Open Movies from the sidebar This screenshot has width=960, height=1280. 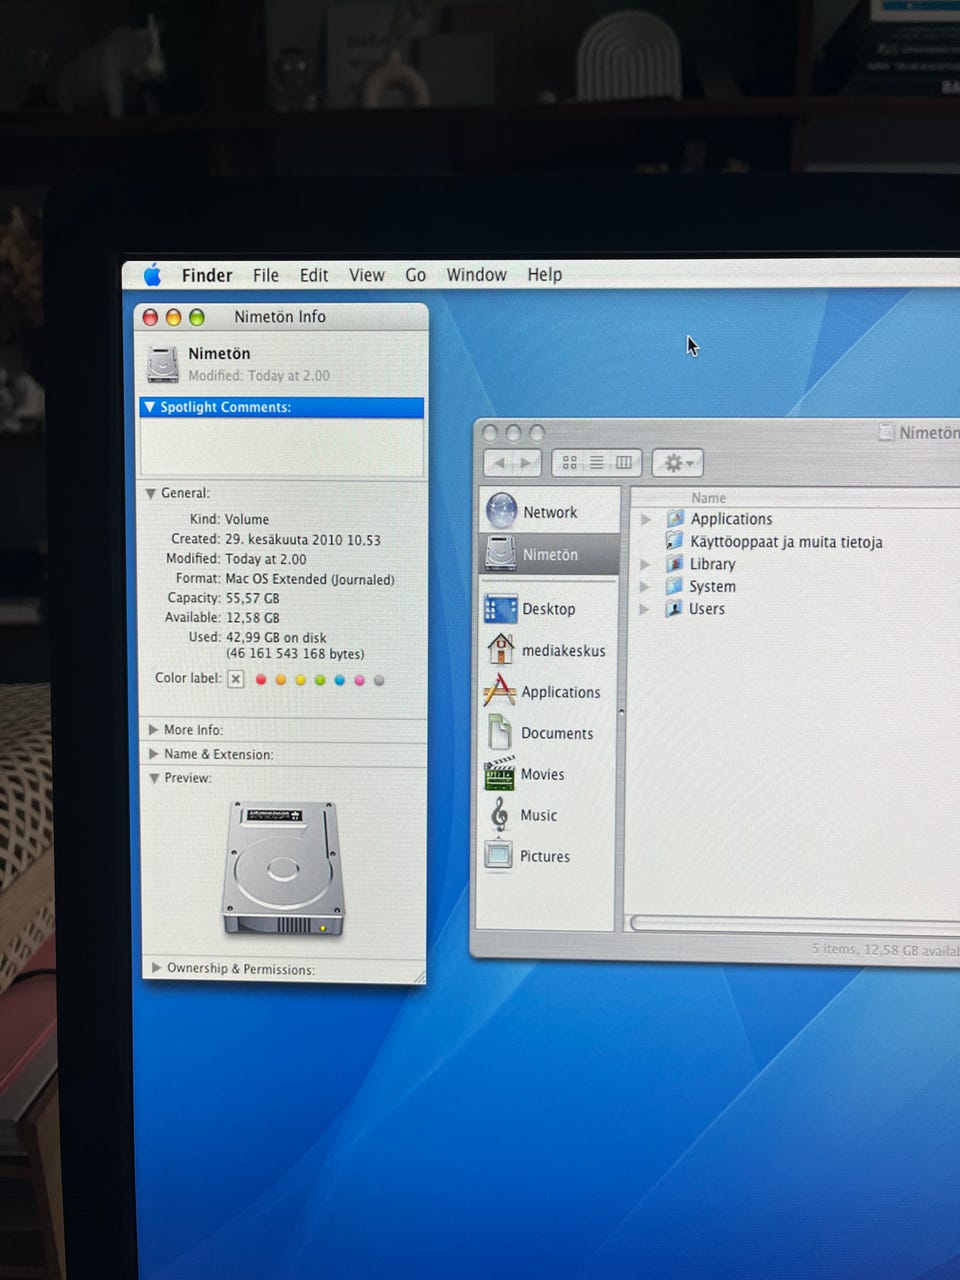click(546, 774)
